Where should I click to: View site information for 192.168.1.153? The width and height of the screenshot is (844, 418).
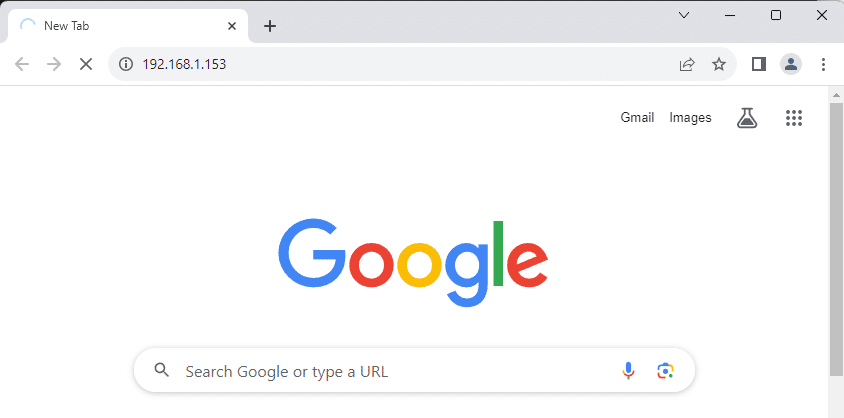coord(126,64)
